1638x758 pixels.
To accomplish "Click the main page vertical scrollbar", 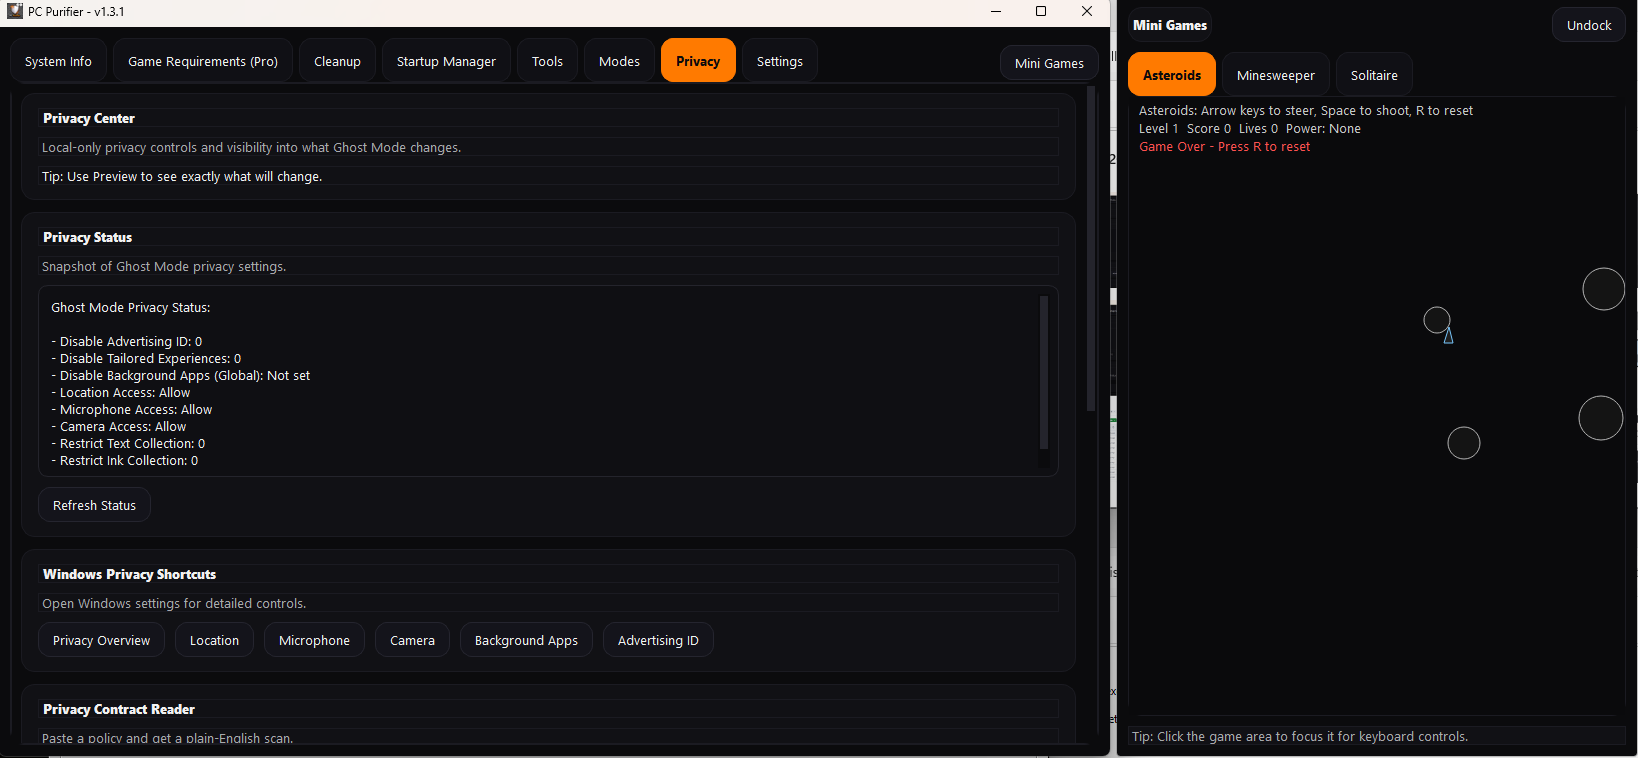I will (x=1091, y=250).
